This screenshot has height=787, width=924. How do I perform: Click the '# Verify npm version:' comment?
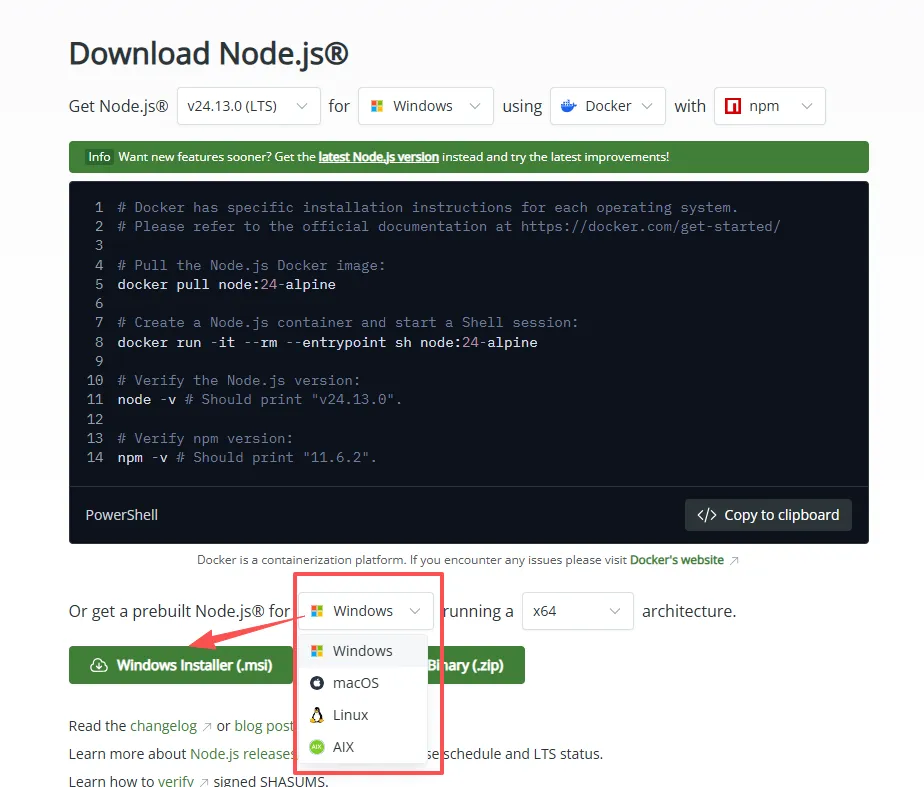click(x=205, y=438)
